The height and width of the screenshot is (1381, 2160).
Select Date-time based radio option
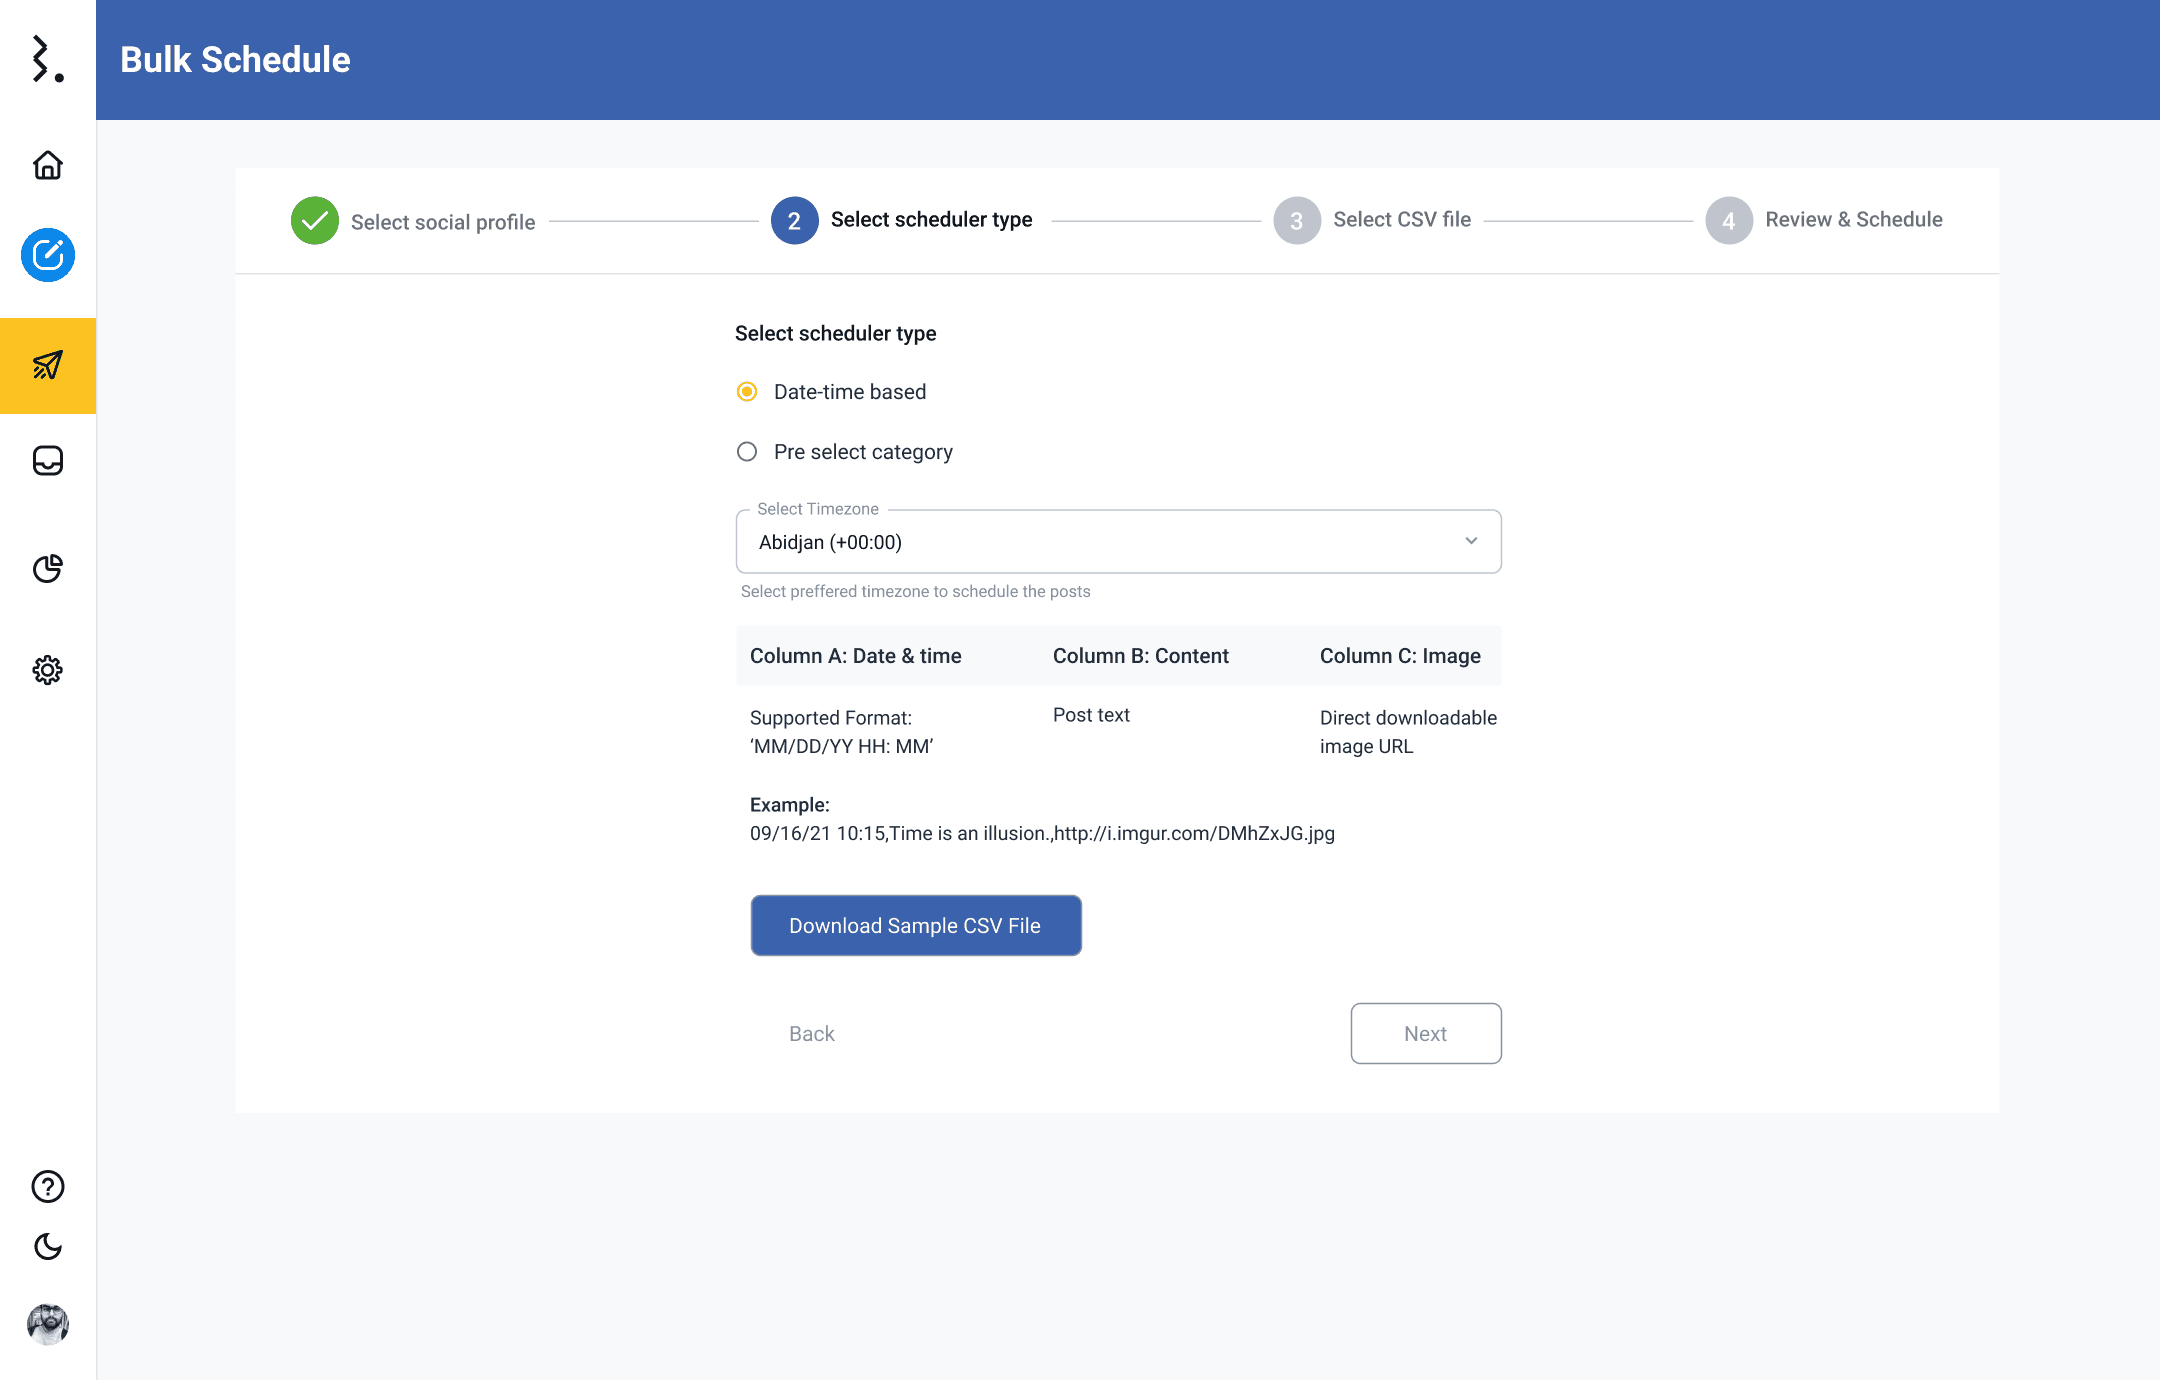(747, 392)
